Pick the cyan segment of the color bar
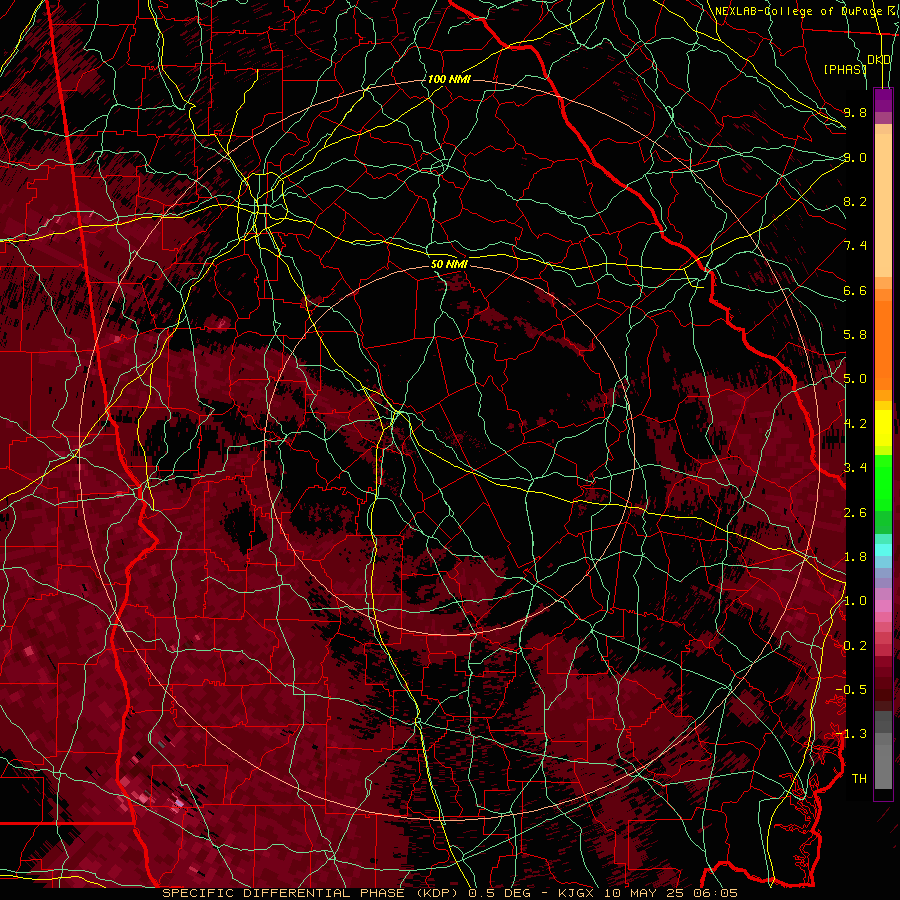This screenshot has height=900, width=900. click(883, 550)
